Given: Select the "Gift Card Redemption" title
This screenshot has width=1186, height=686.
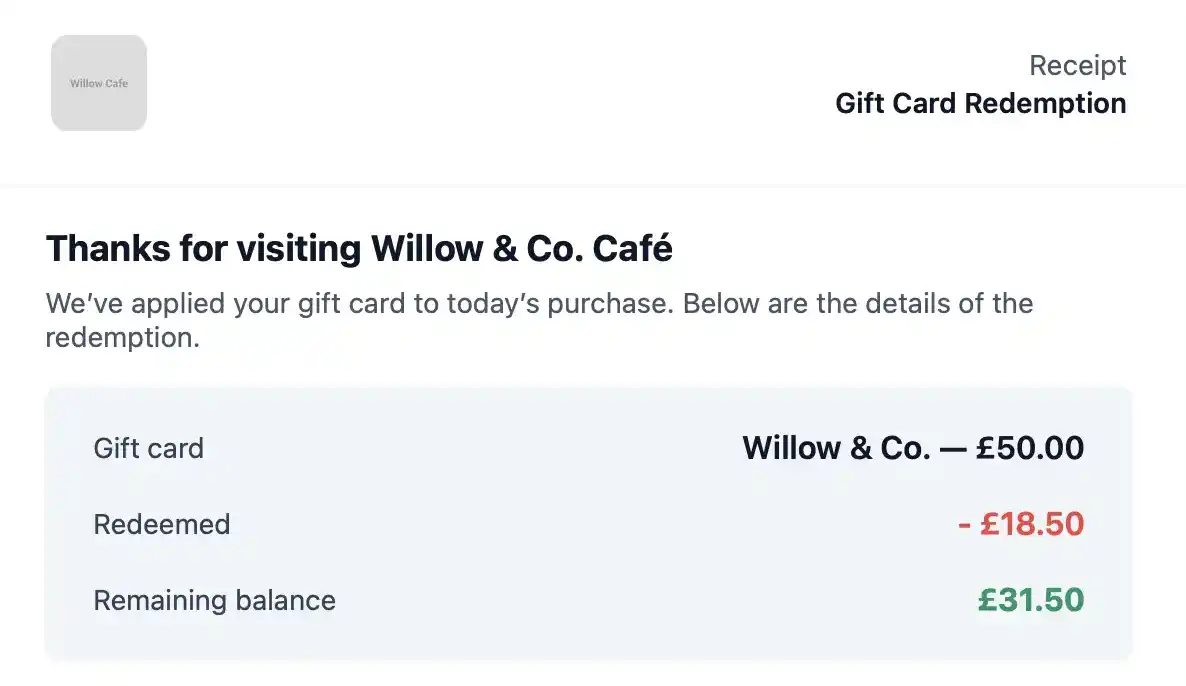Looking at the screenshot, I should click(x=980, y=103).
